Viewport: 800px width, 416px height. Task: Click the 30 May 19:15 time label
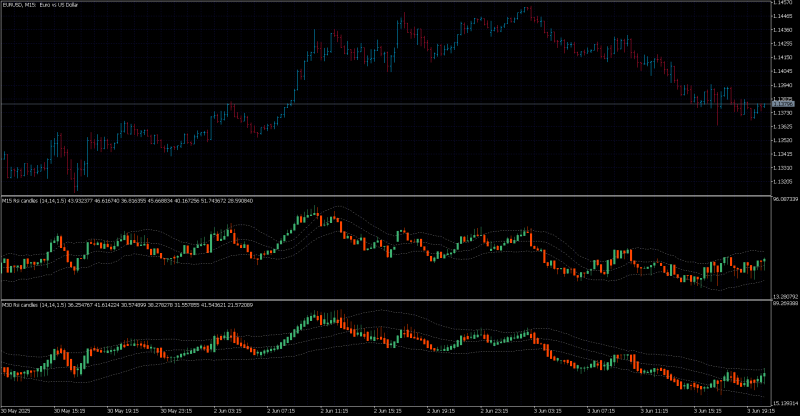(x=122, y=410)
